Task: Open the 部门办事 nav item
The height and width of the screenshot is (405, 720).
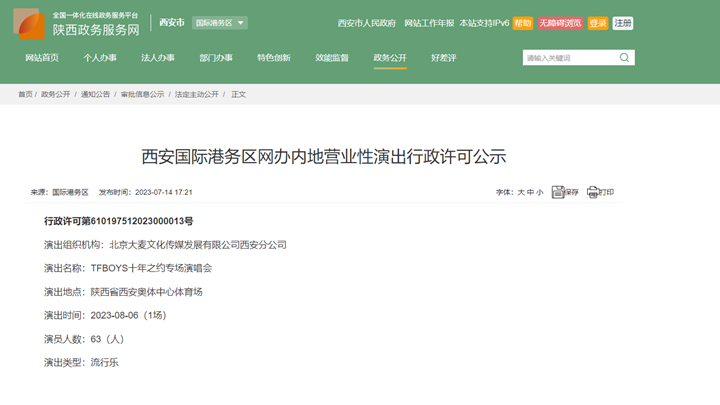Action: click(x=216, y=58)
